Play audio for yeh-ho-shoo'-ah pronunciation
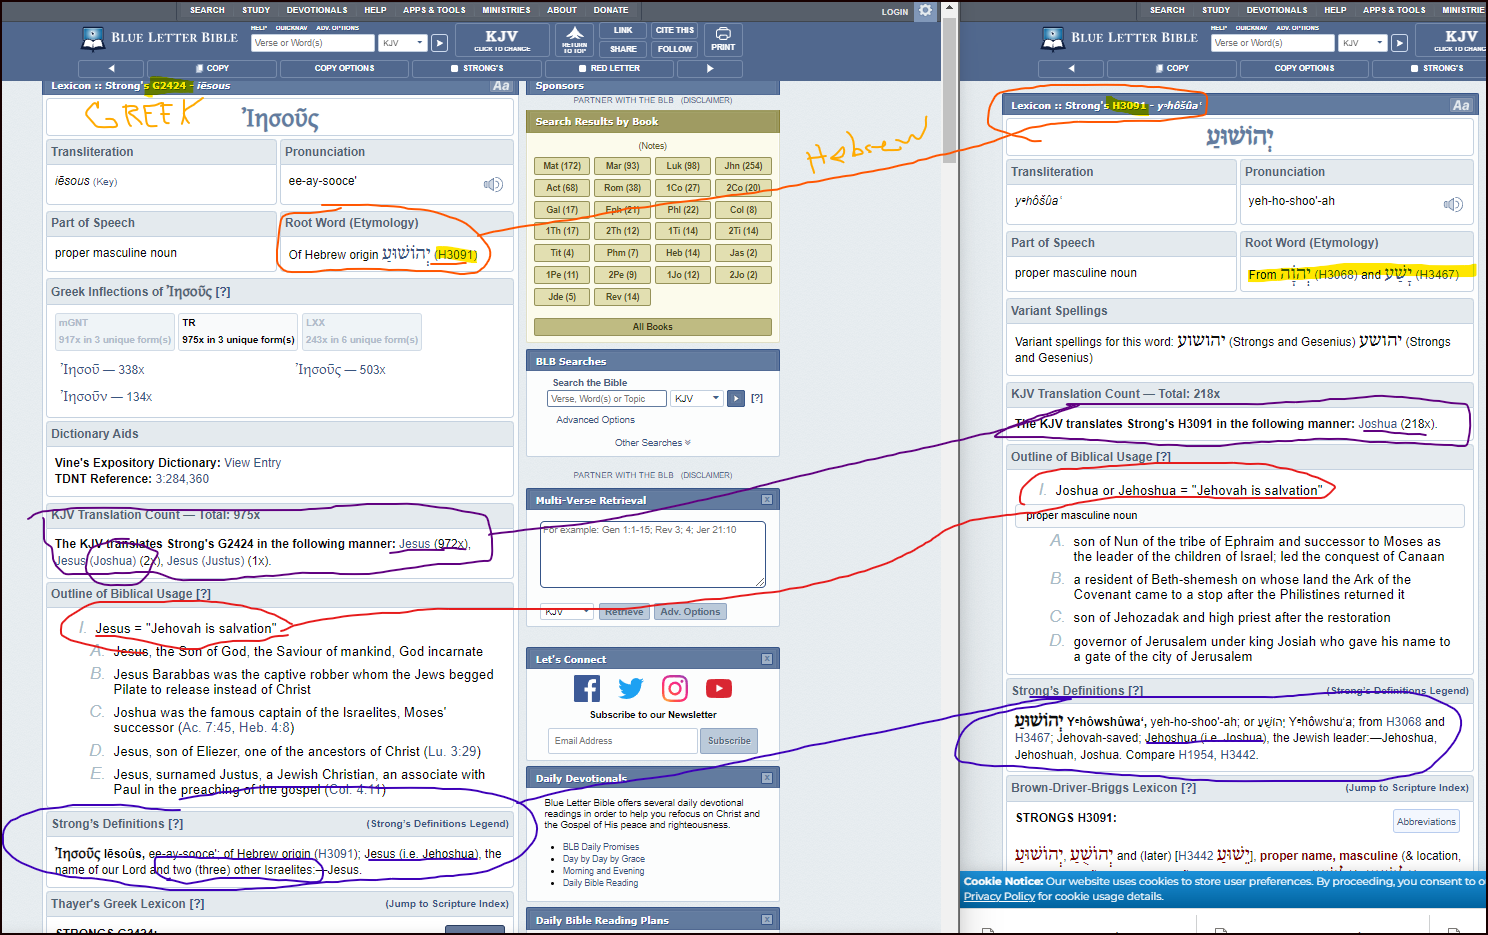The height and width of the screenshot is (935, 1488). [1452, 204]
